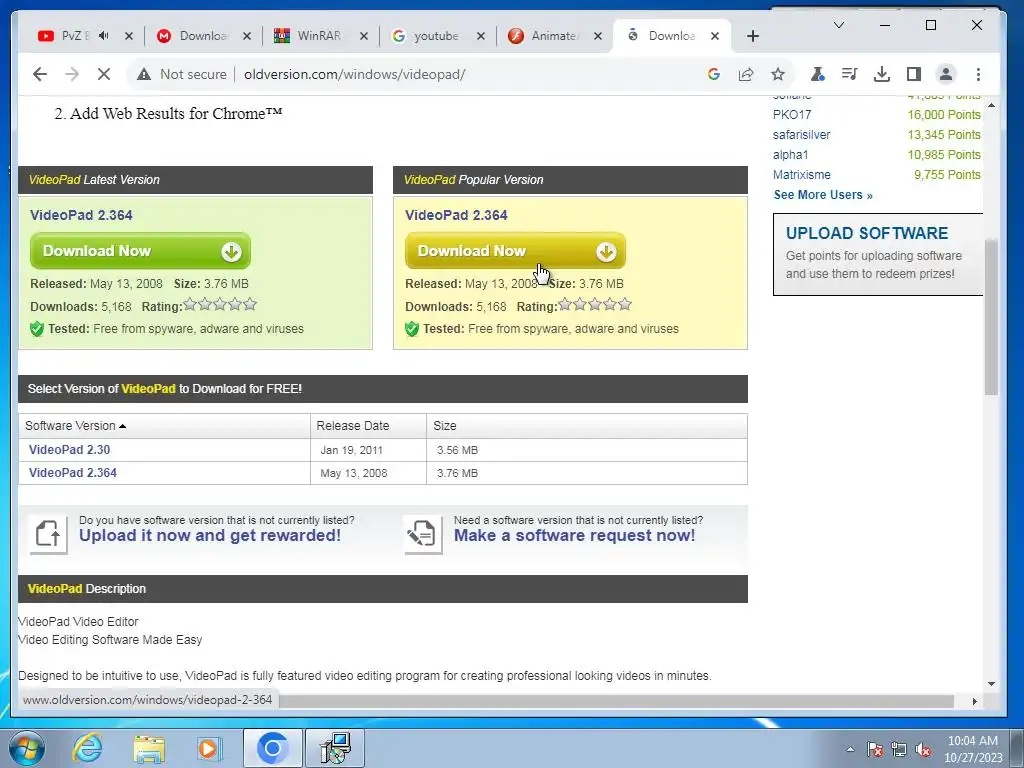1024x768 pixels.
Task: Close the WinRAR tab
Action: (364, 37)
